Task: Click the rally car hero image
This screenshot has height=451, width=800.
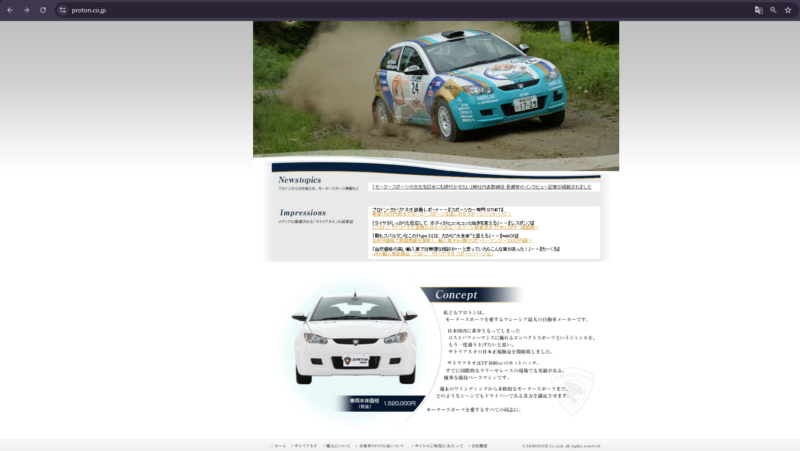Action: (435, 85)
